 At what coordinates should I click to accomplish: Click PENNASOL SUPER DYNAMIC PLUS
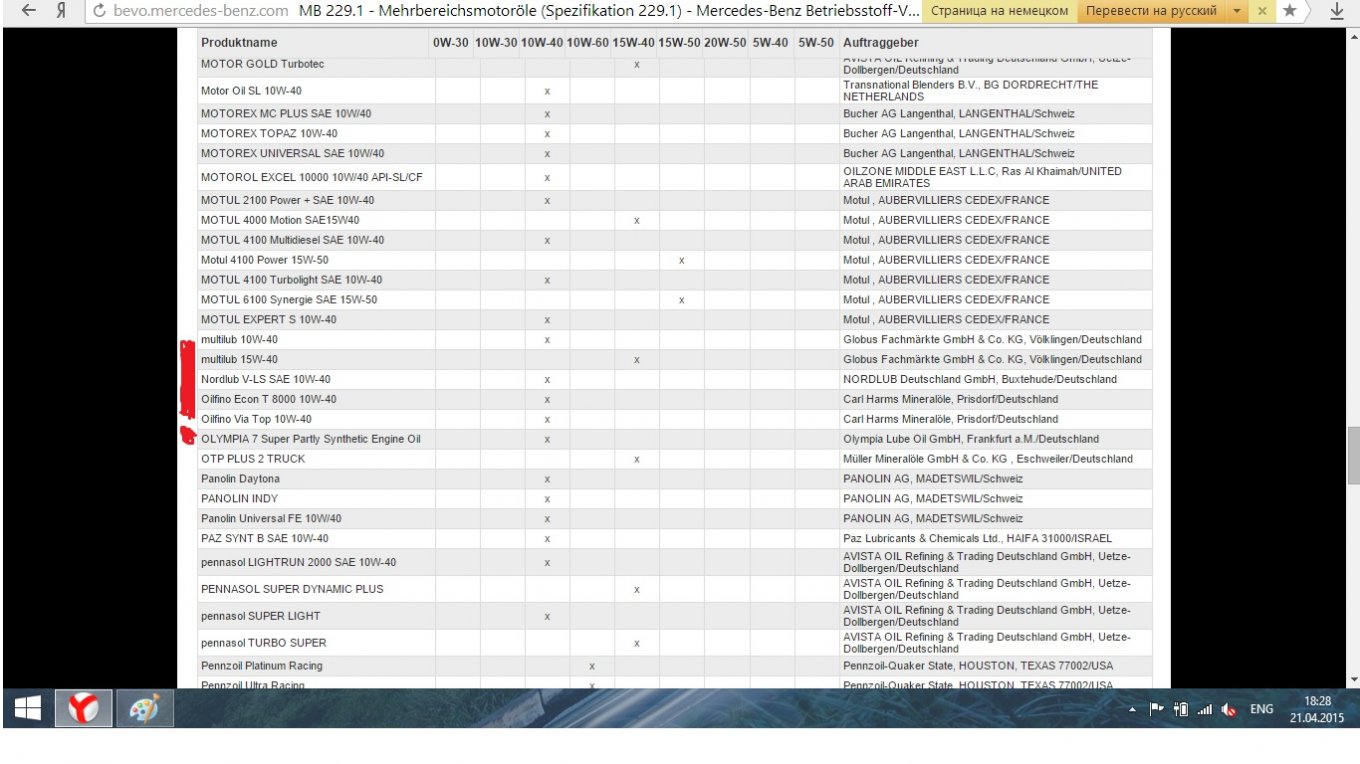click(x=292, y=589)
